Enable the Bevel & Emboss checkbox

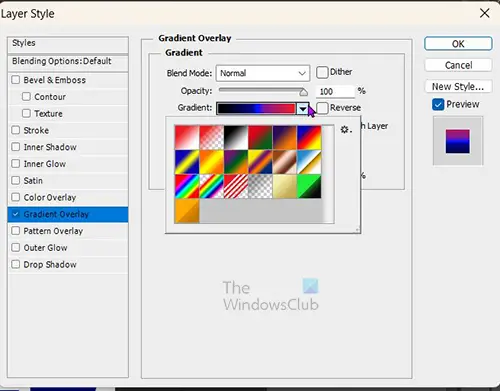pyautogui.click(x=16, y=80)
